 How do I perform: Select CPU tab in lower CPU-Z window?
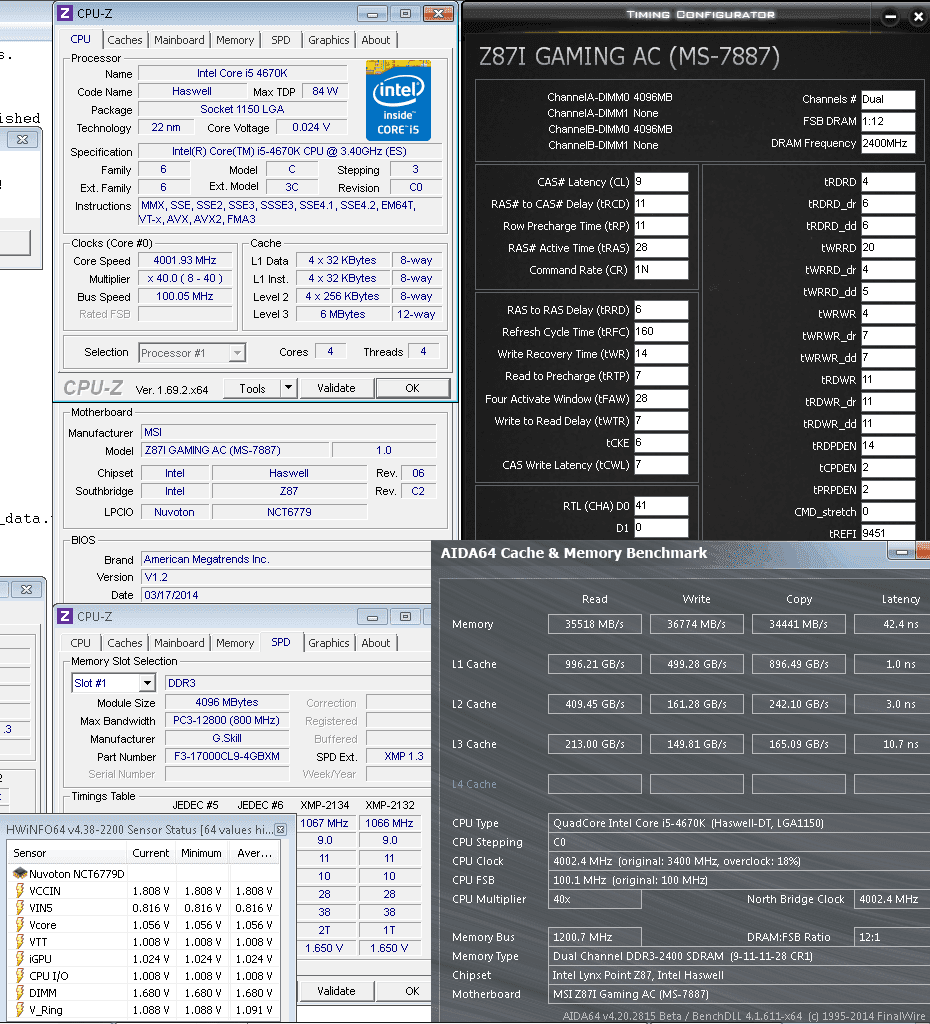[x=80, y=643]
